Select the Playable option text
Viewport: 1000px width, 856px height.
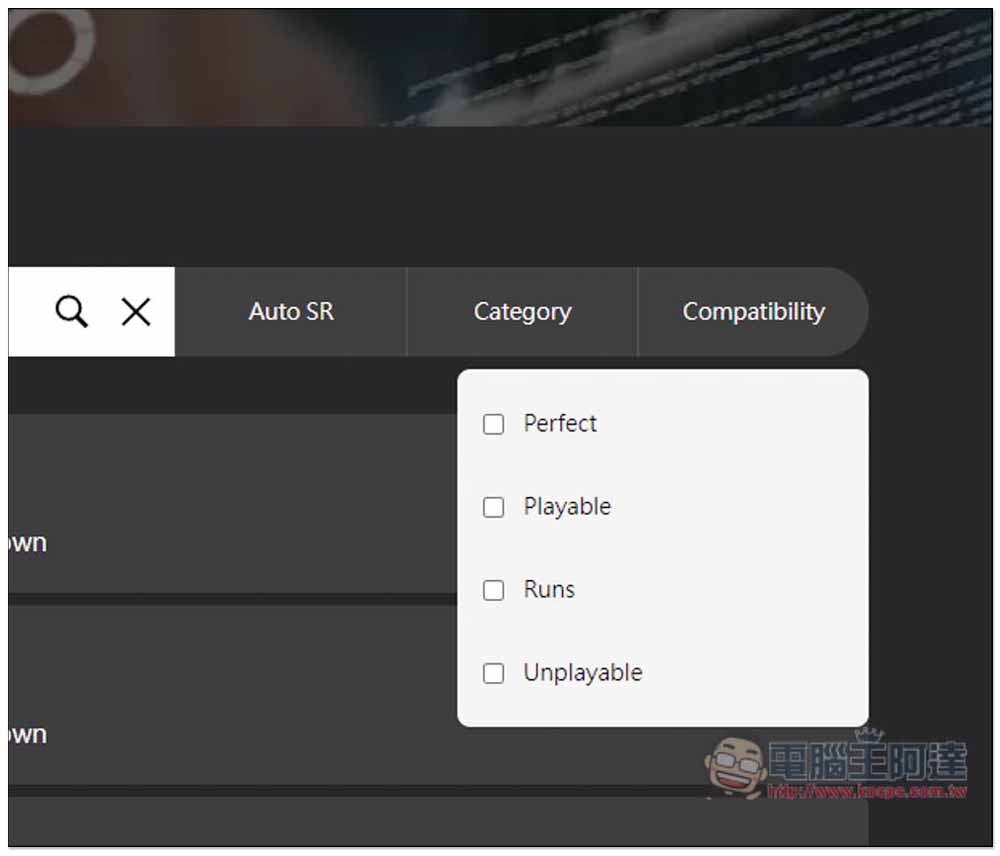(x=567, y=507)
